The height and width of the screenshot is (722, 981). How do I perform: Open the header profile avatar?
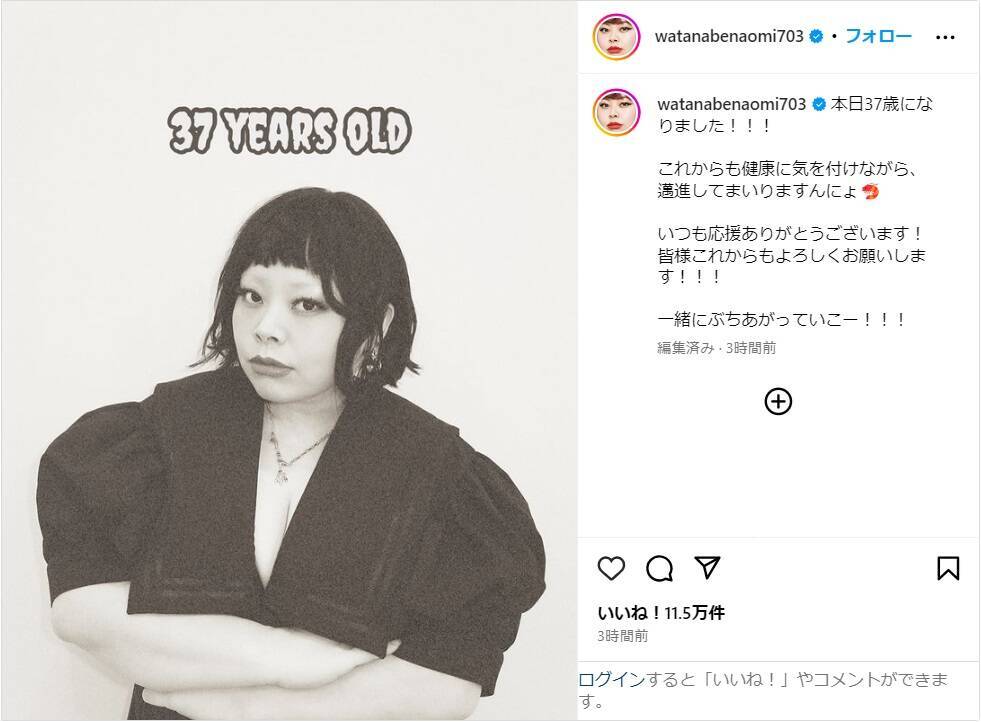tap(616, 37)
